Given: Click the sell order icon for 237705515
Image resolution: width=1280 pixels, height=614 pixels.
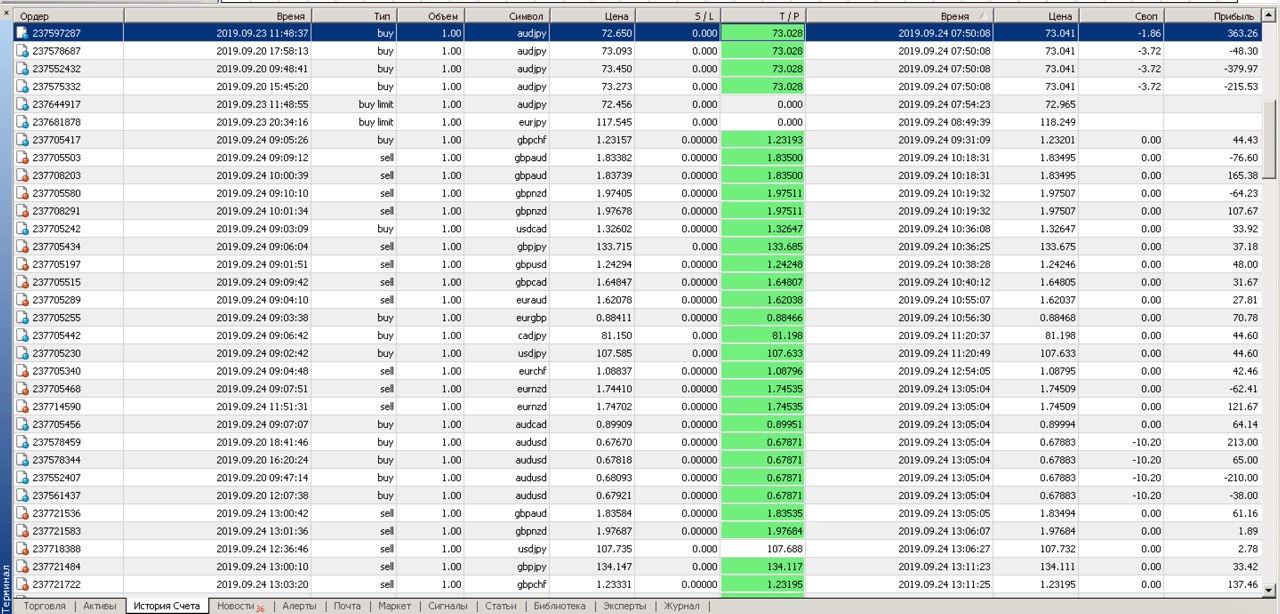Looking at the screenshot, I should 22,282.
